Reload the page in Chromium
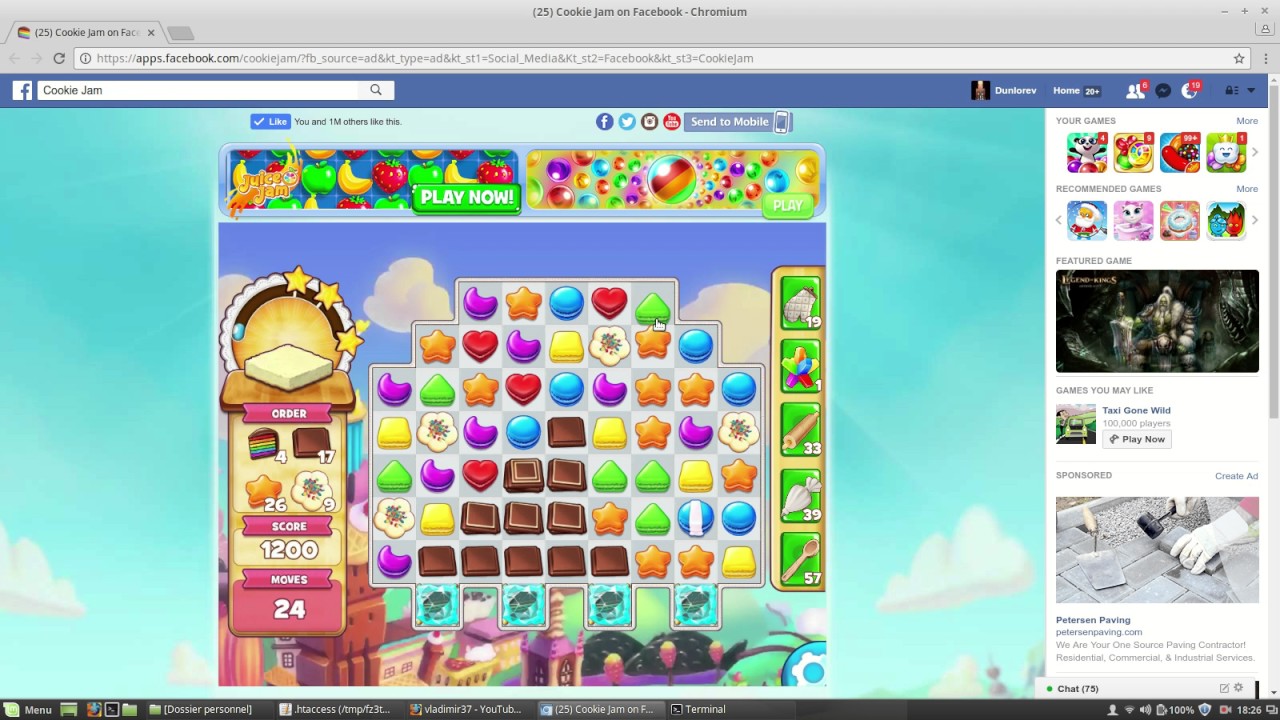This screenshot has width=1280, height=720. pos(59,58)
